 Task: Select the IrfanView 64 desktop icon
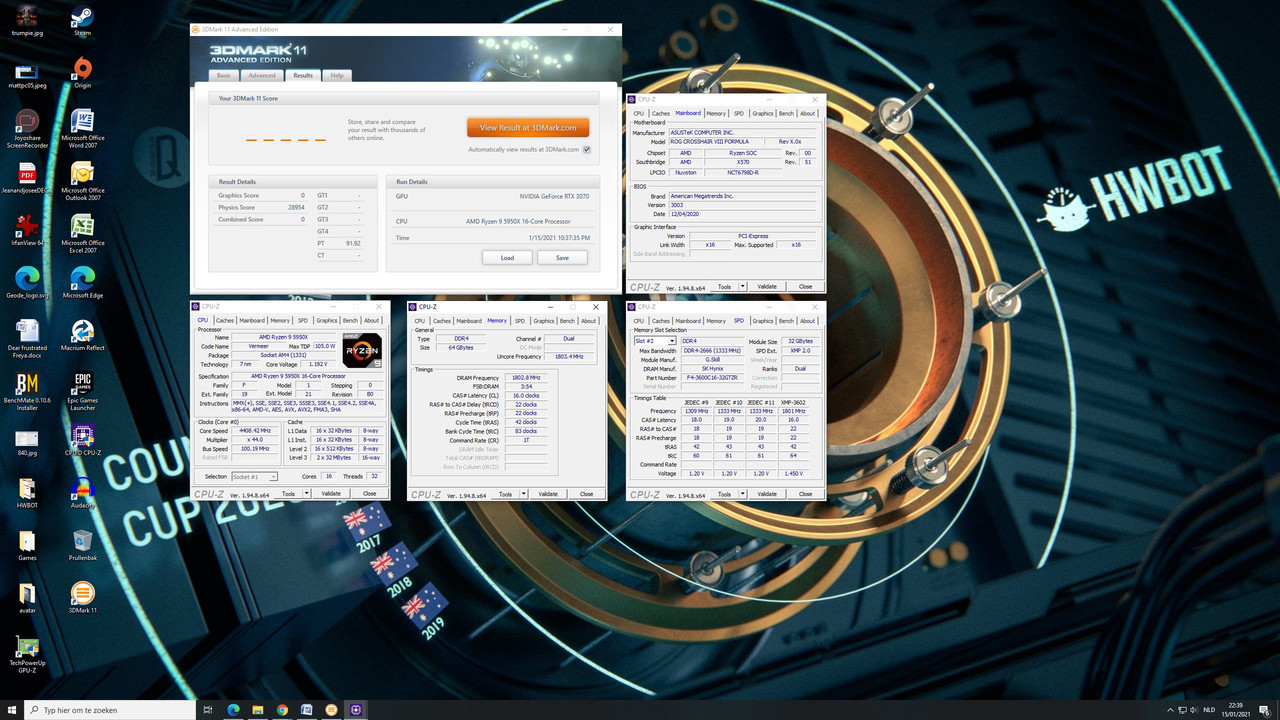[27, 232]
